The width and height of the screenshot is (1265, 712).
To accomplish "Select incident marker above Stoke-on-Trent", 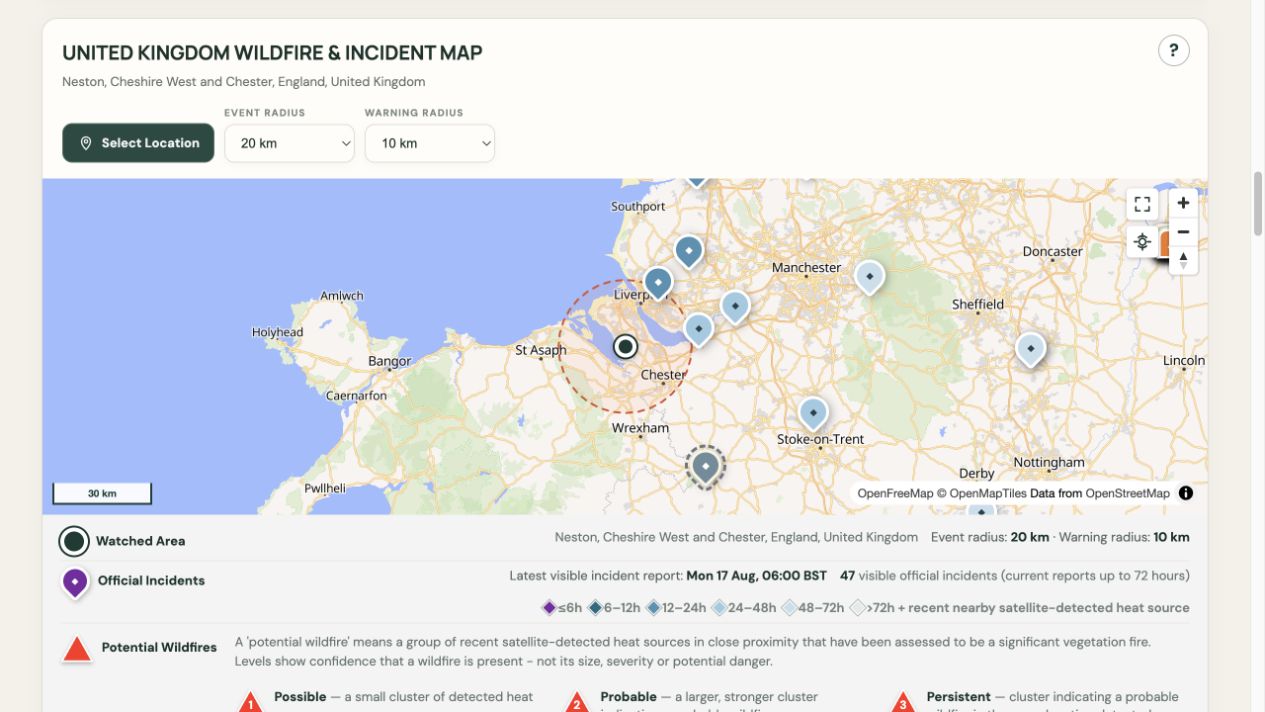I will [813, 414].
